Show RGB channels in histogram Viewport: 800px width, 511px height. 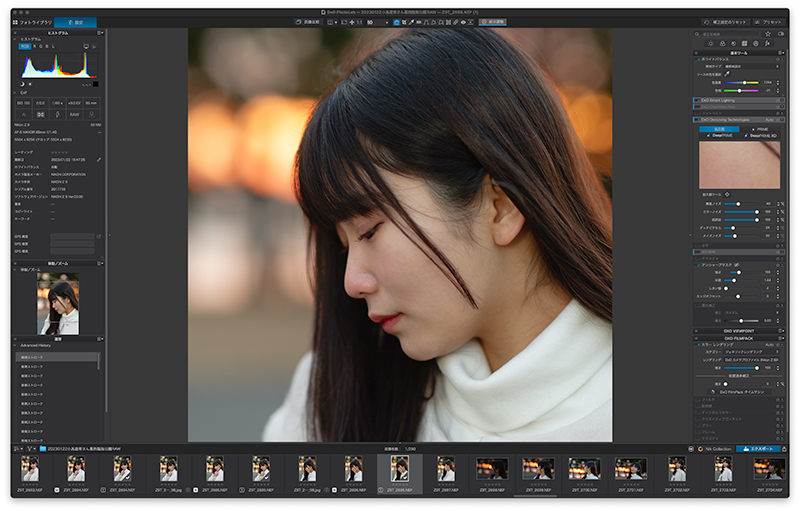24,46
